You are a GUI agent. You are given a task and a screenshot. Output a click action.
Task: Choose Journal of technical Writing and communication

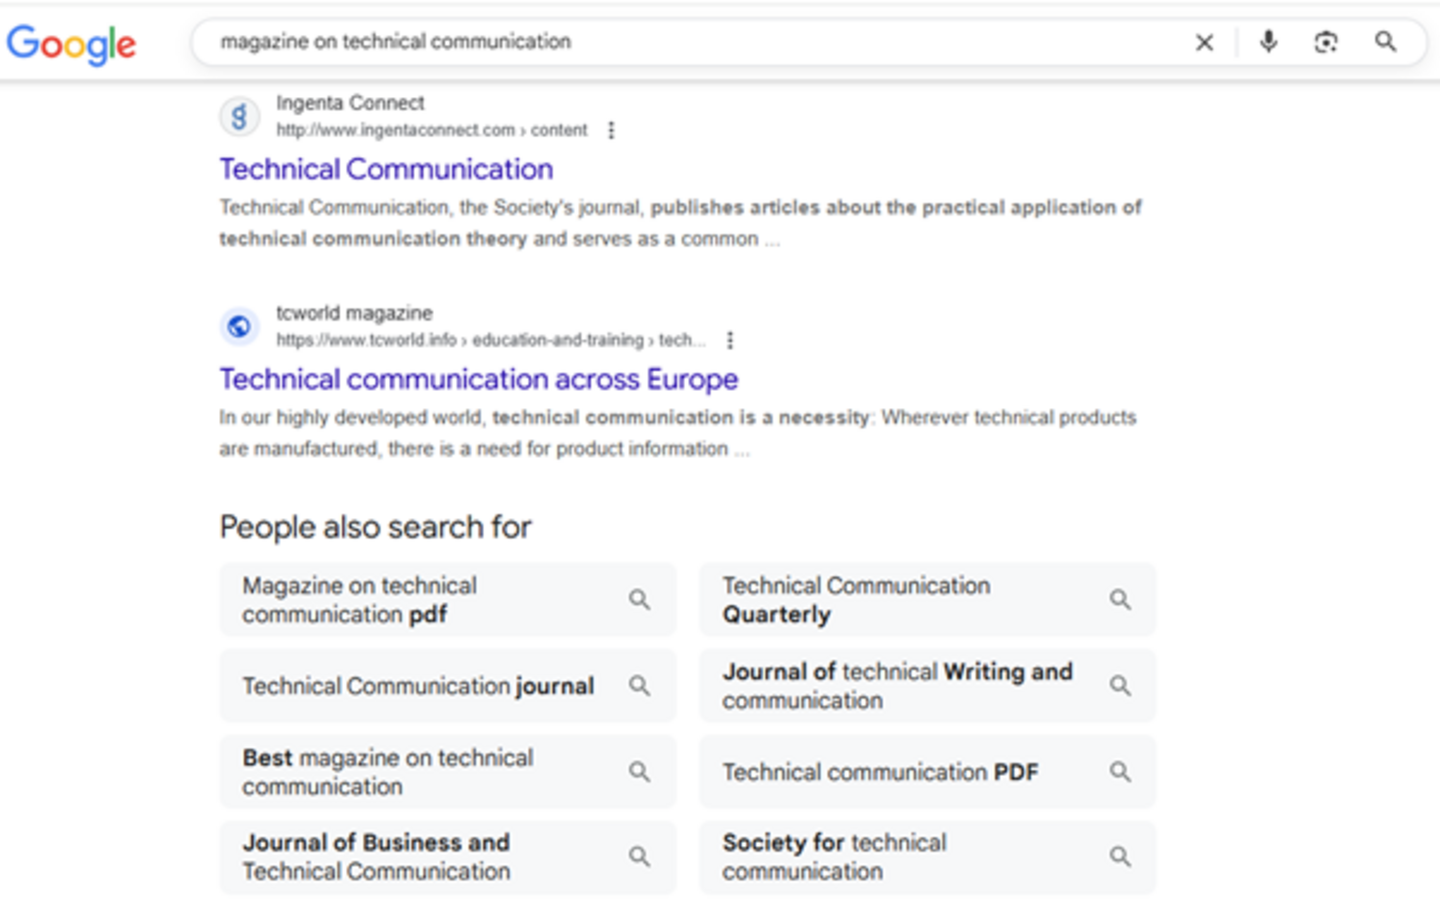coord(927,686)
